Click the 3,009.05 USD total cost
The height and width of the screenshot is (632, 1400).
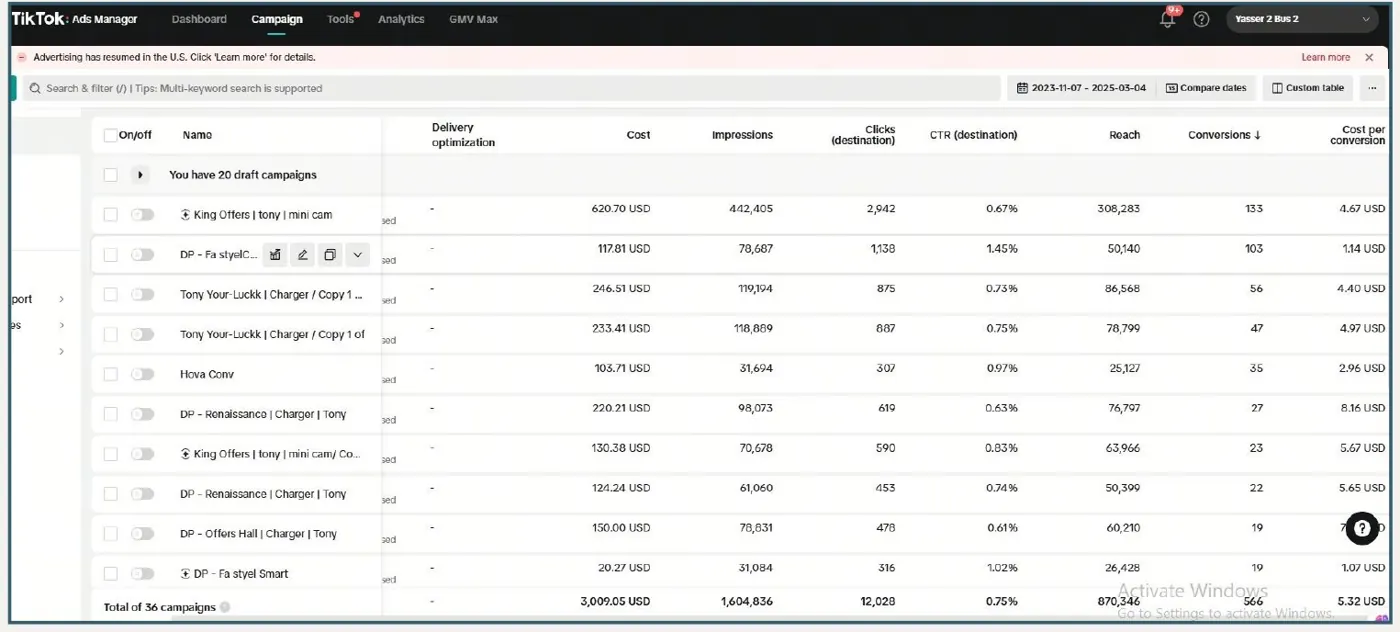pos(615,602)
